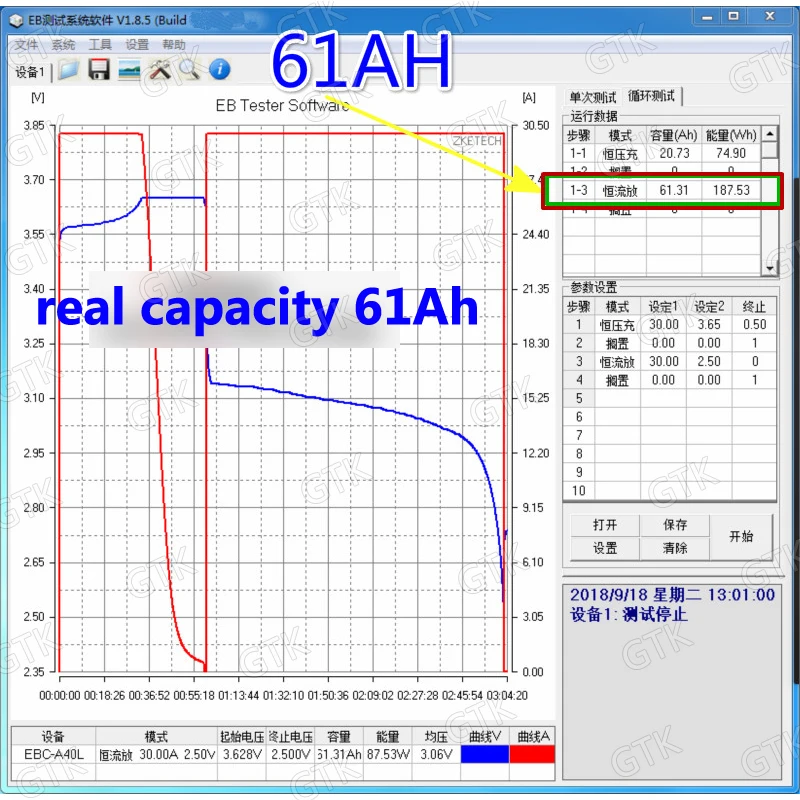Click EBC-A40L device cell in bottom table
This screenshot has width=800, height=800.
pyautogui.click(x=54, y=754)
